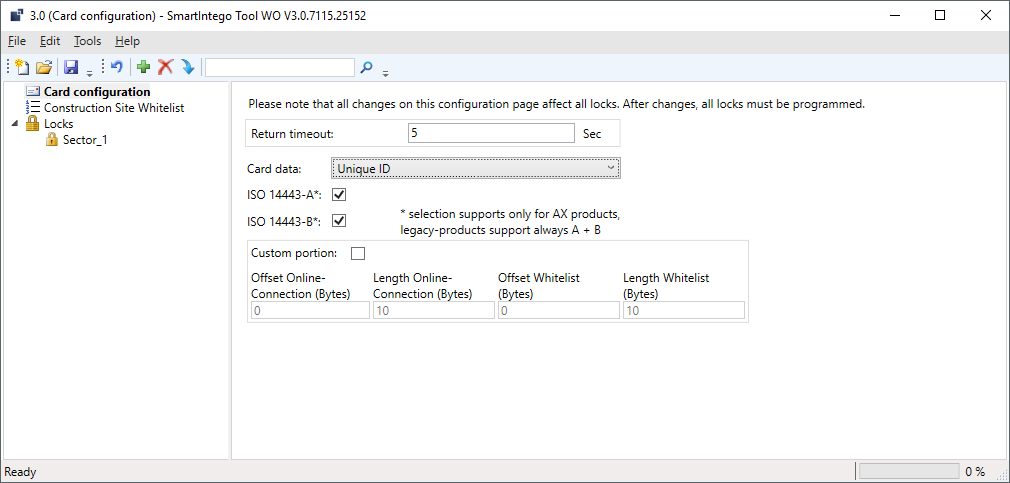The image size is (1010, 483).
Task: Click the Save floppy disk icon
Action: coord(71,67)
